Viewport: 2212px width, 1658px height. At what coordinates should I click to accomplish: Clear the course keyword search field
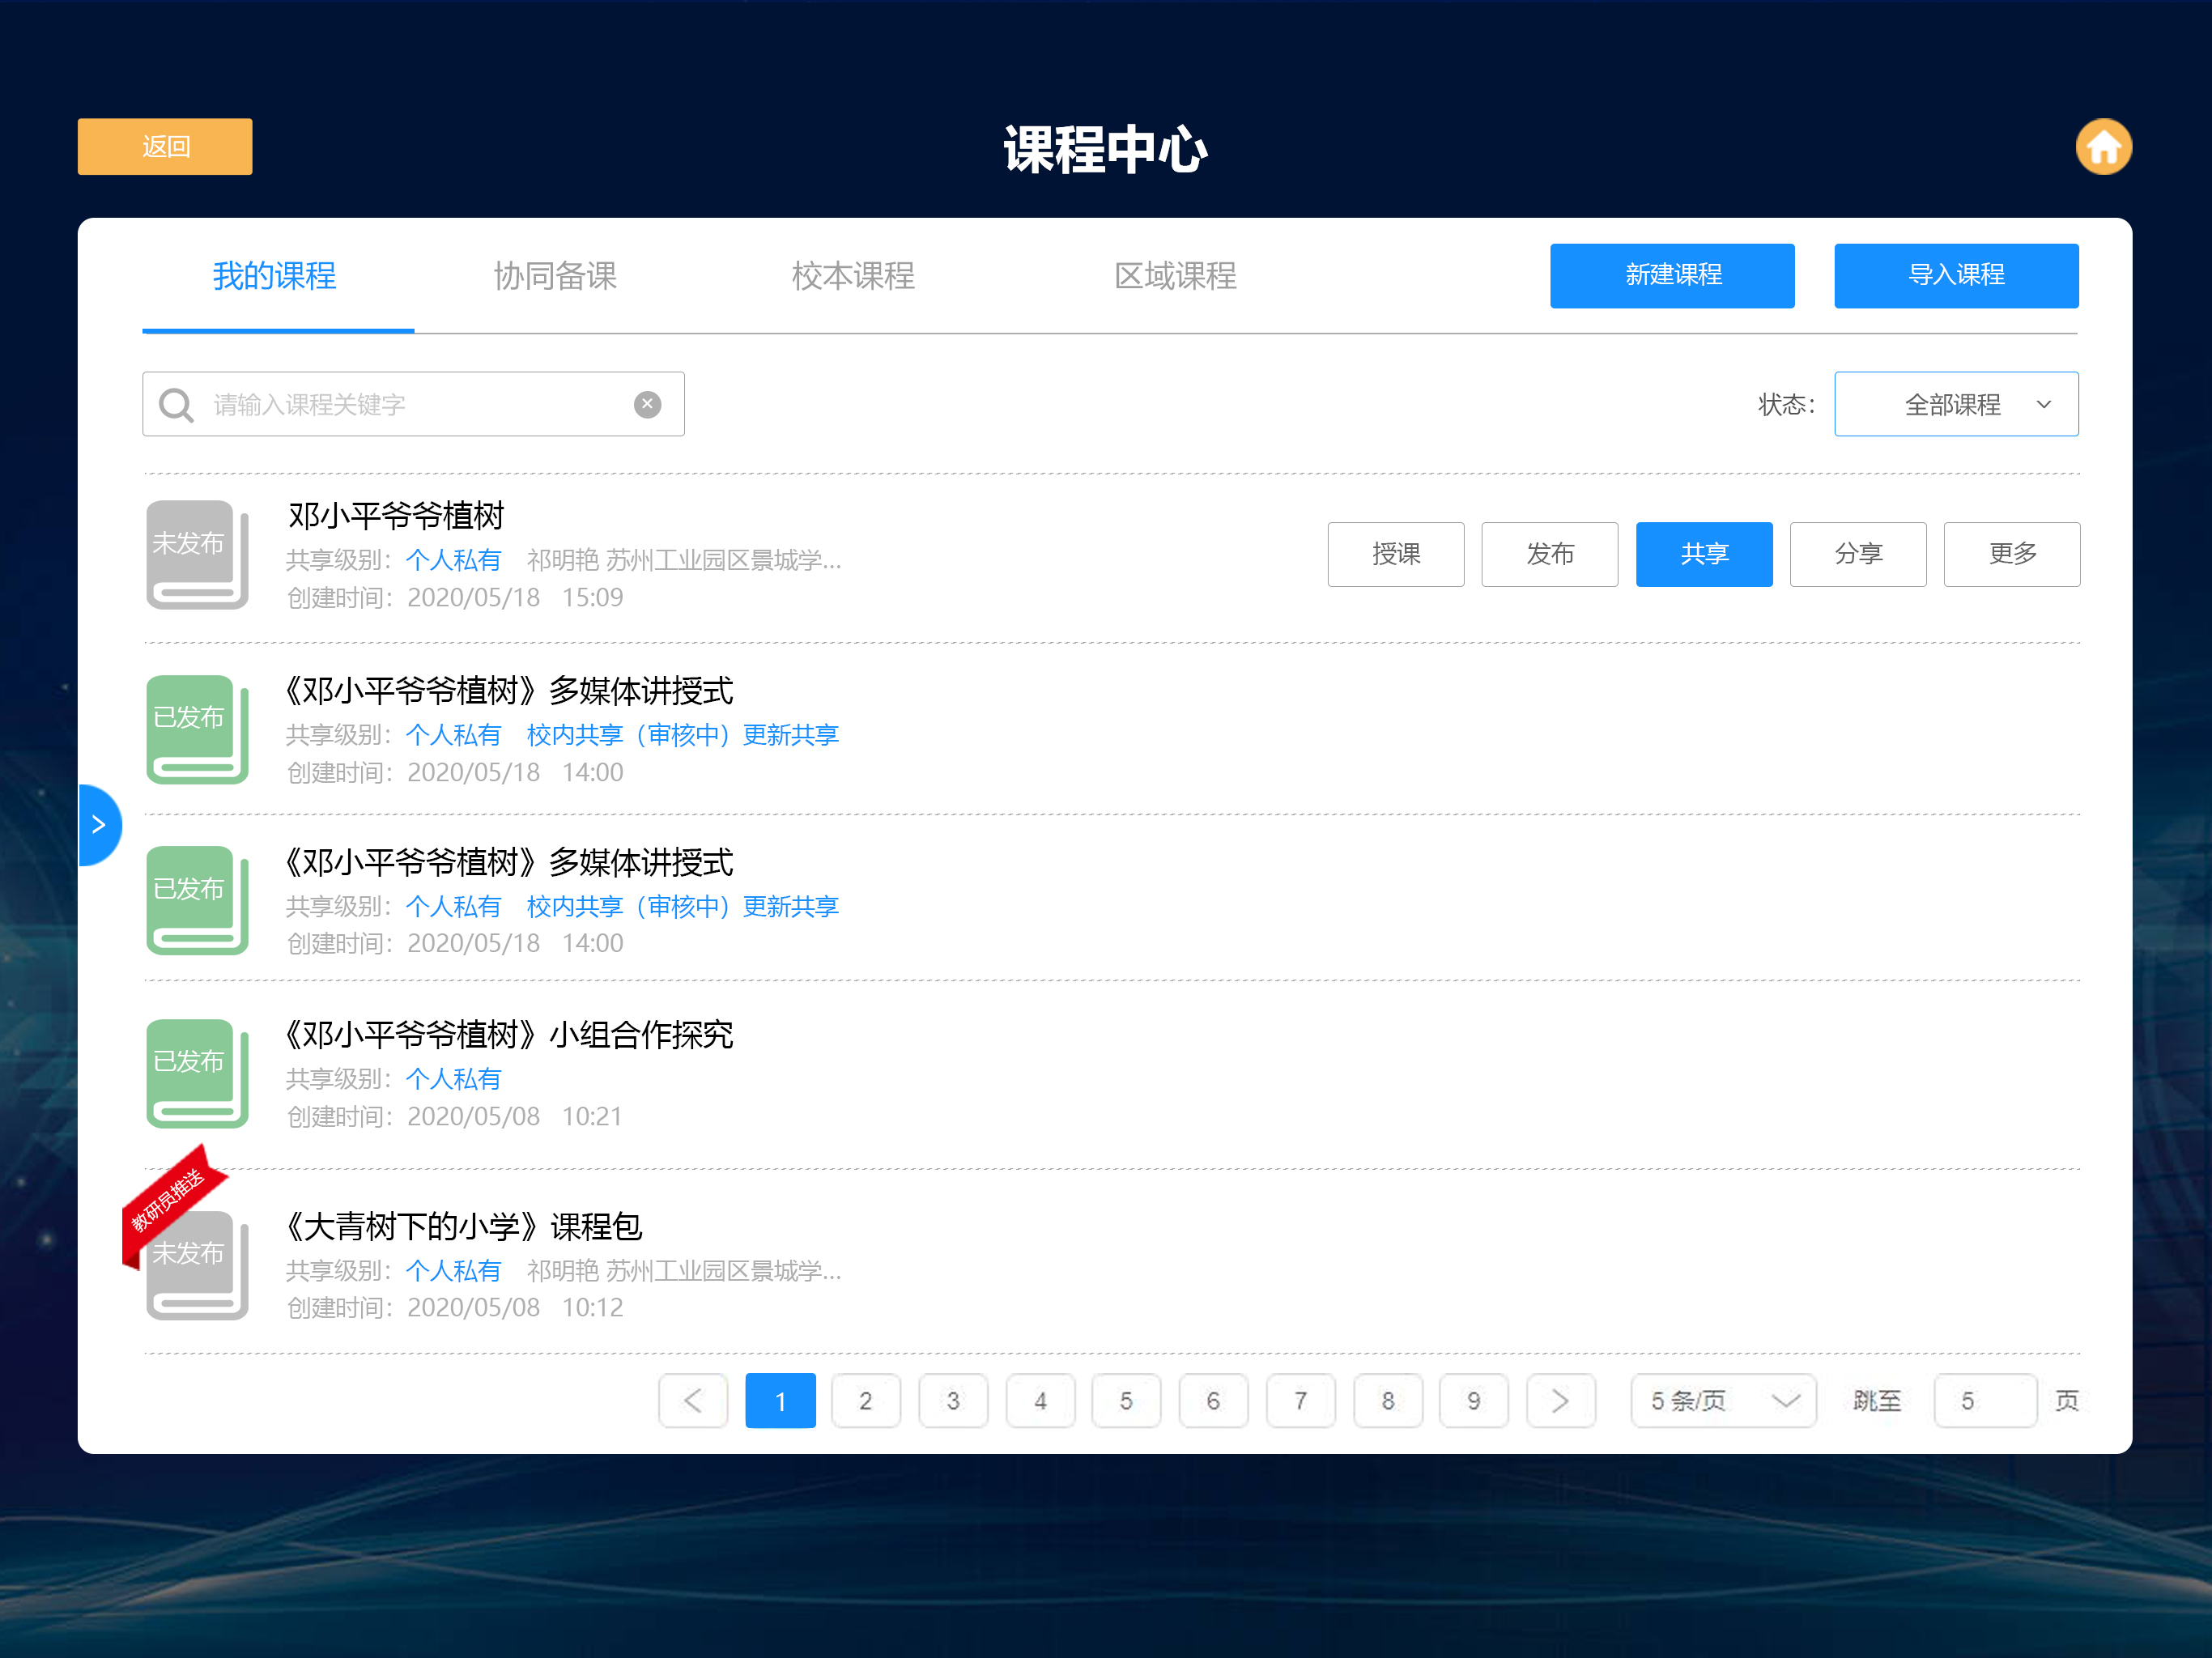[647, 404]
